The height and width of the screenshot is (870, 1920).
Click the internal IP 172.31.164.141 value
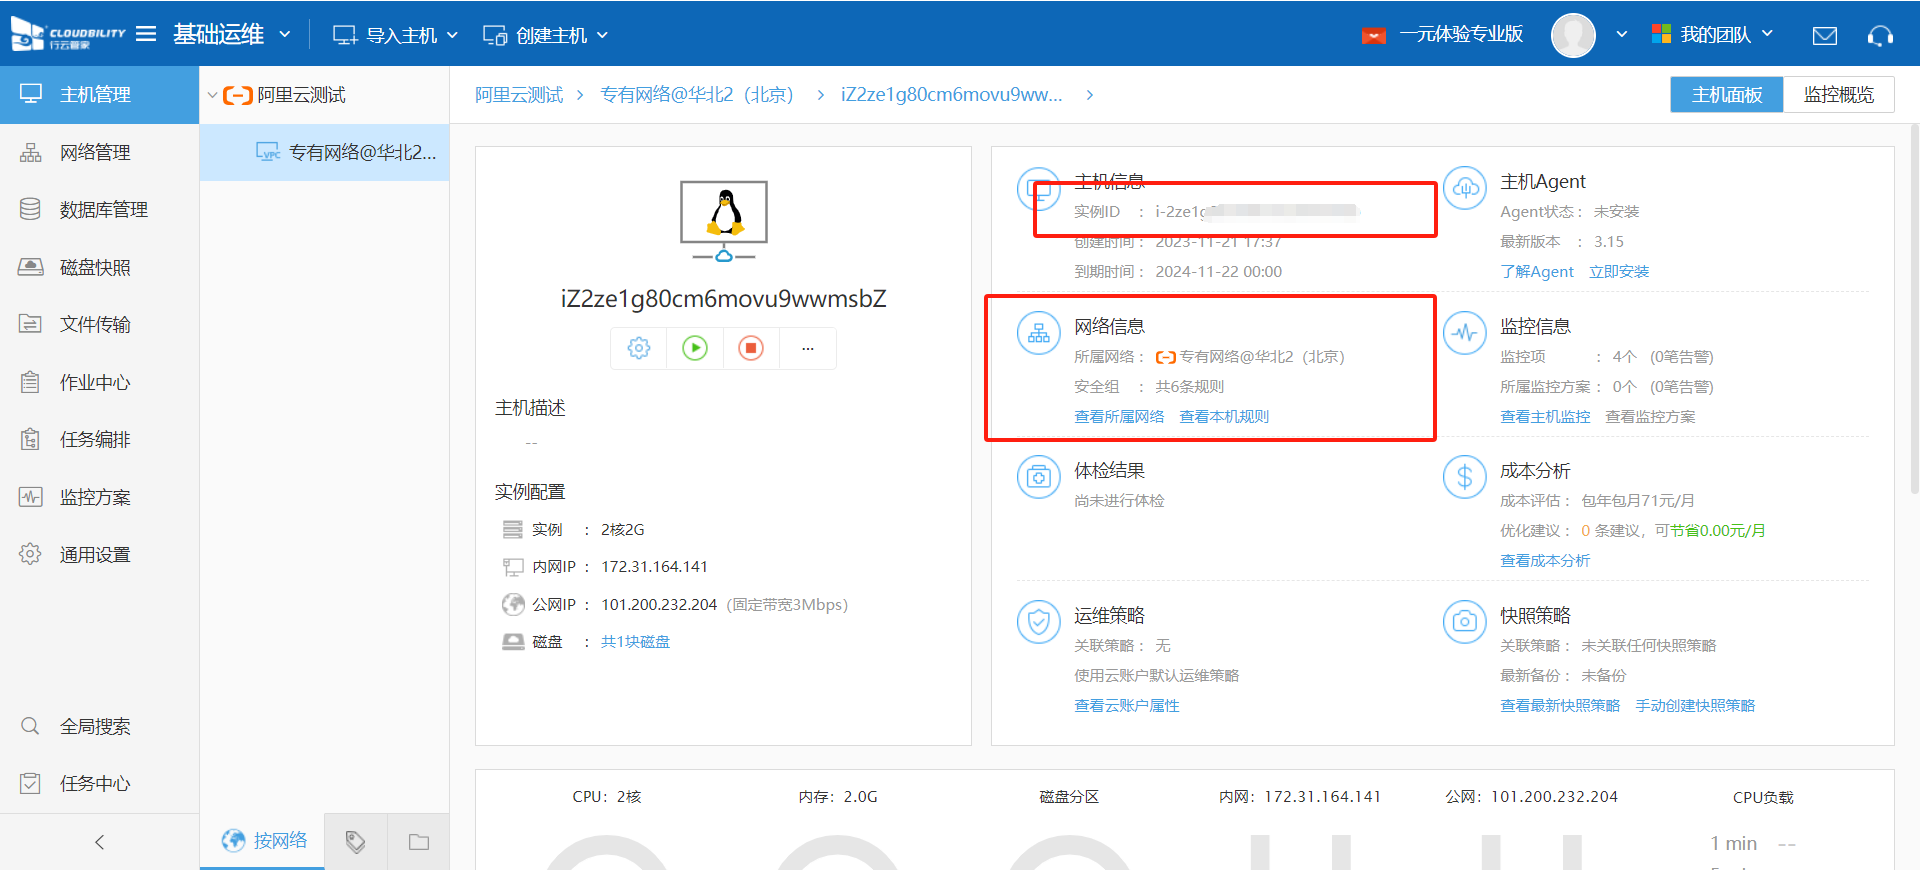[654, 567]
